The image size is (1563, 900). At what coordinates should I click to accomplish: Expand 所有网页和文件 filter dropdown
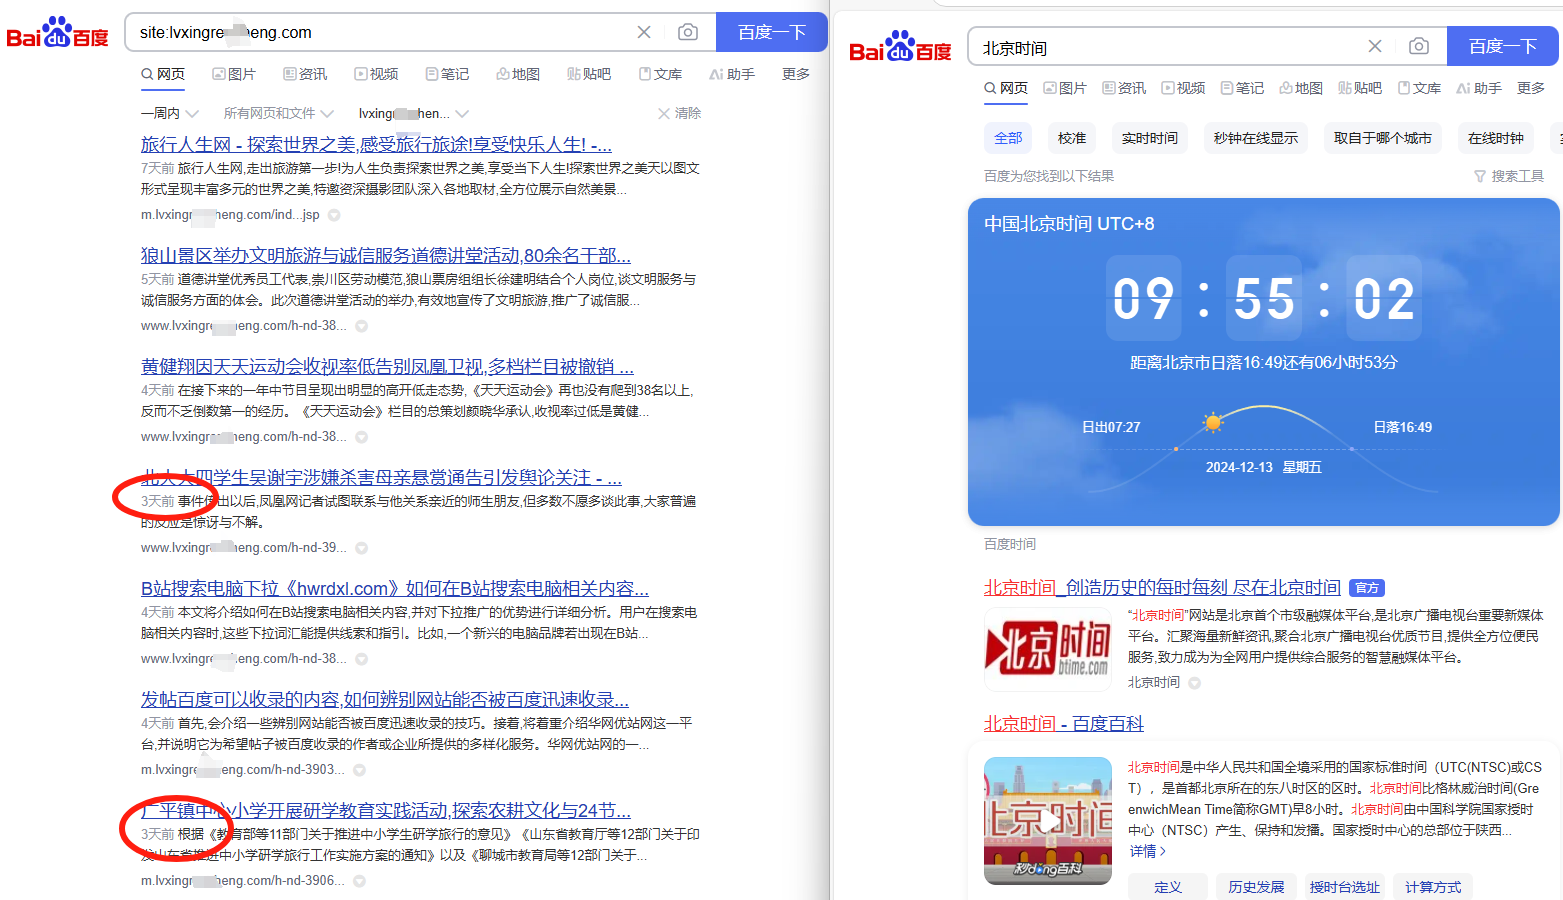(279, 113)
